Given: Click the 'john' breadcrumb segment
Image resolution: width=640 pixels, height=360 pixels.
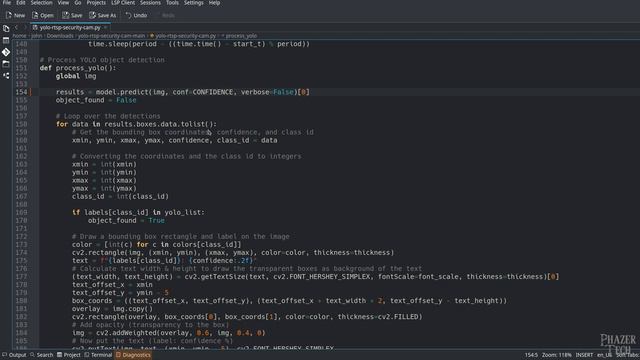Looking at the screenshot, I should (x=37, y=36).
